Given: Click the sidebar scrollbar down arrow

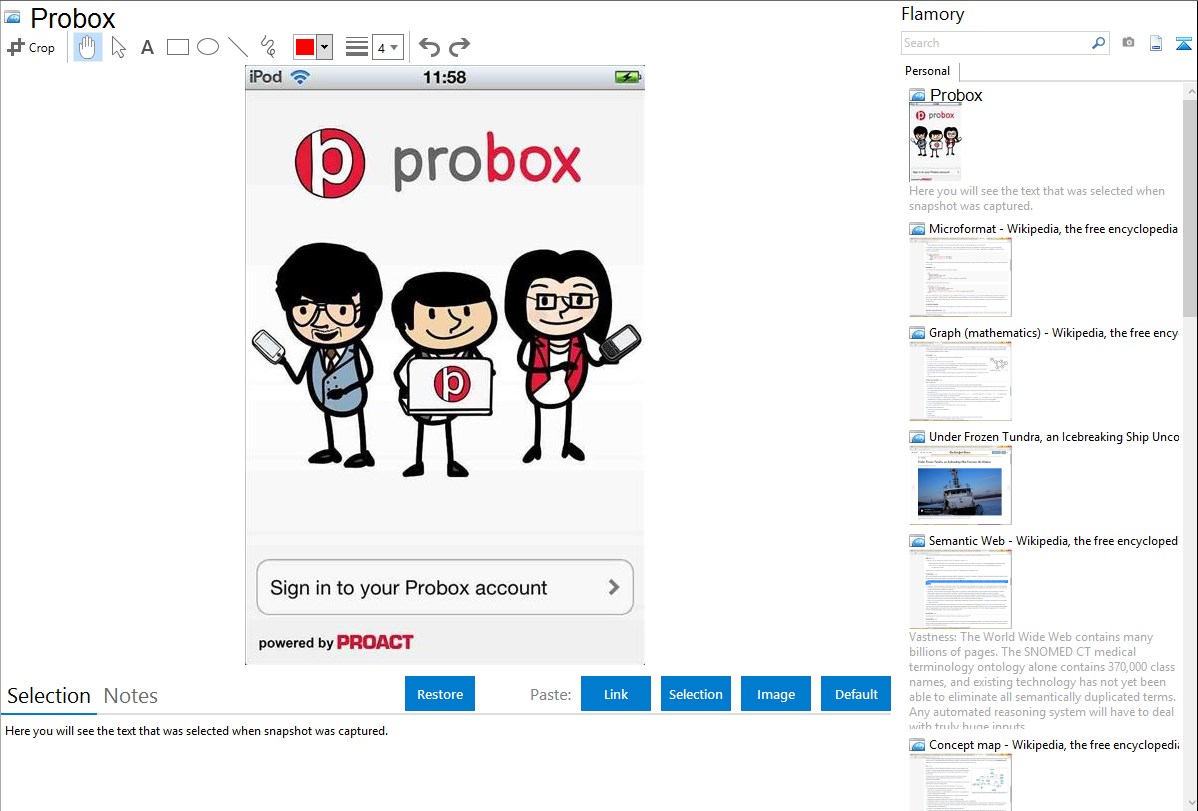Looking at the screenshot, I should pos(1190,803).
